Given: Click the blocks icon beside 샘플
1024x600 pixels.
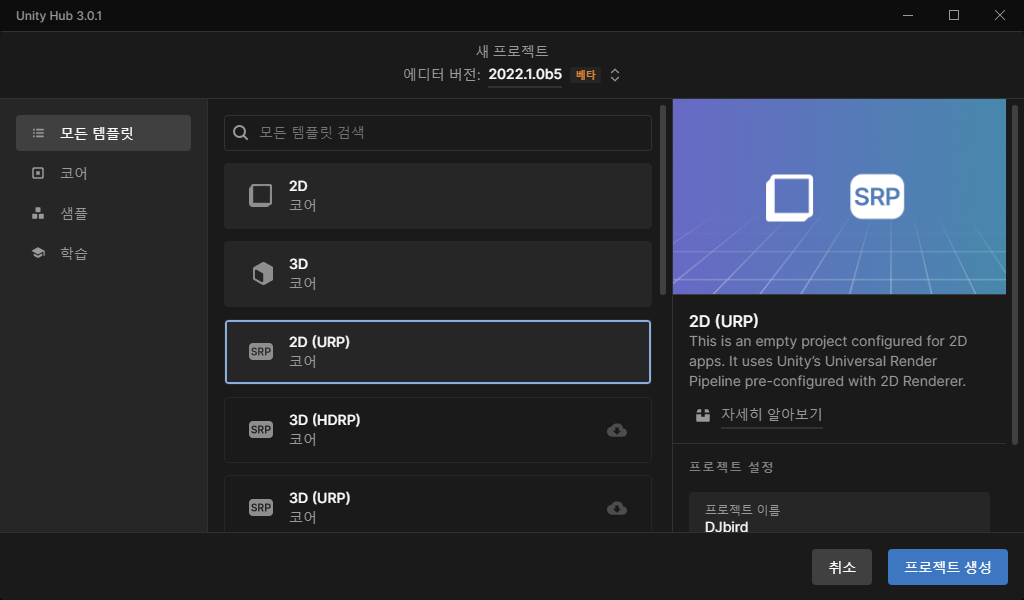Looking at the screenshot, I should point(38,213).
